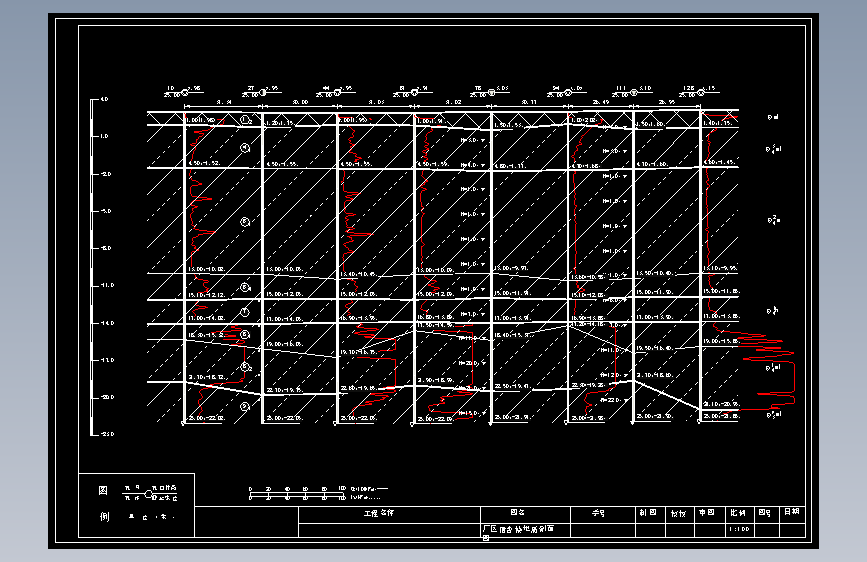
Task: Select borehole marker number 10
Action: [x=185, y=93]
